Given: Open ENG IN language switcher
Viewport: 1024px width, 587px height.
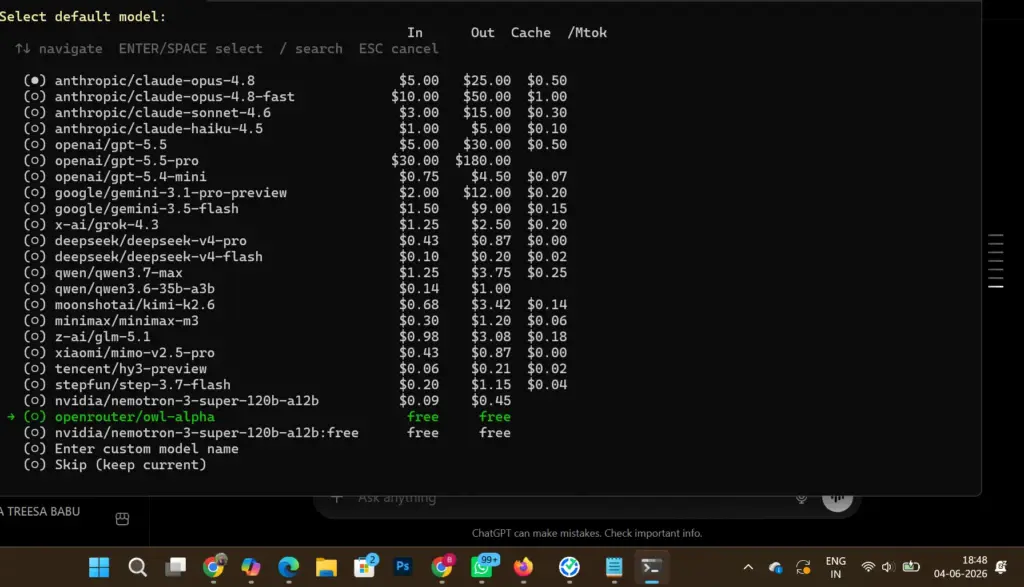Looking at the screenshot, I should 835,567.
